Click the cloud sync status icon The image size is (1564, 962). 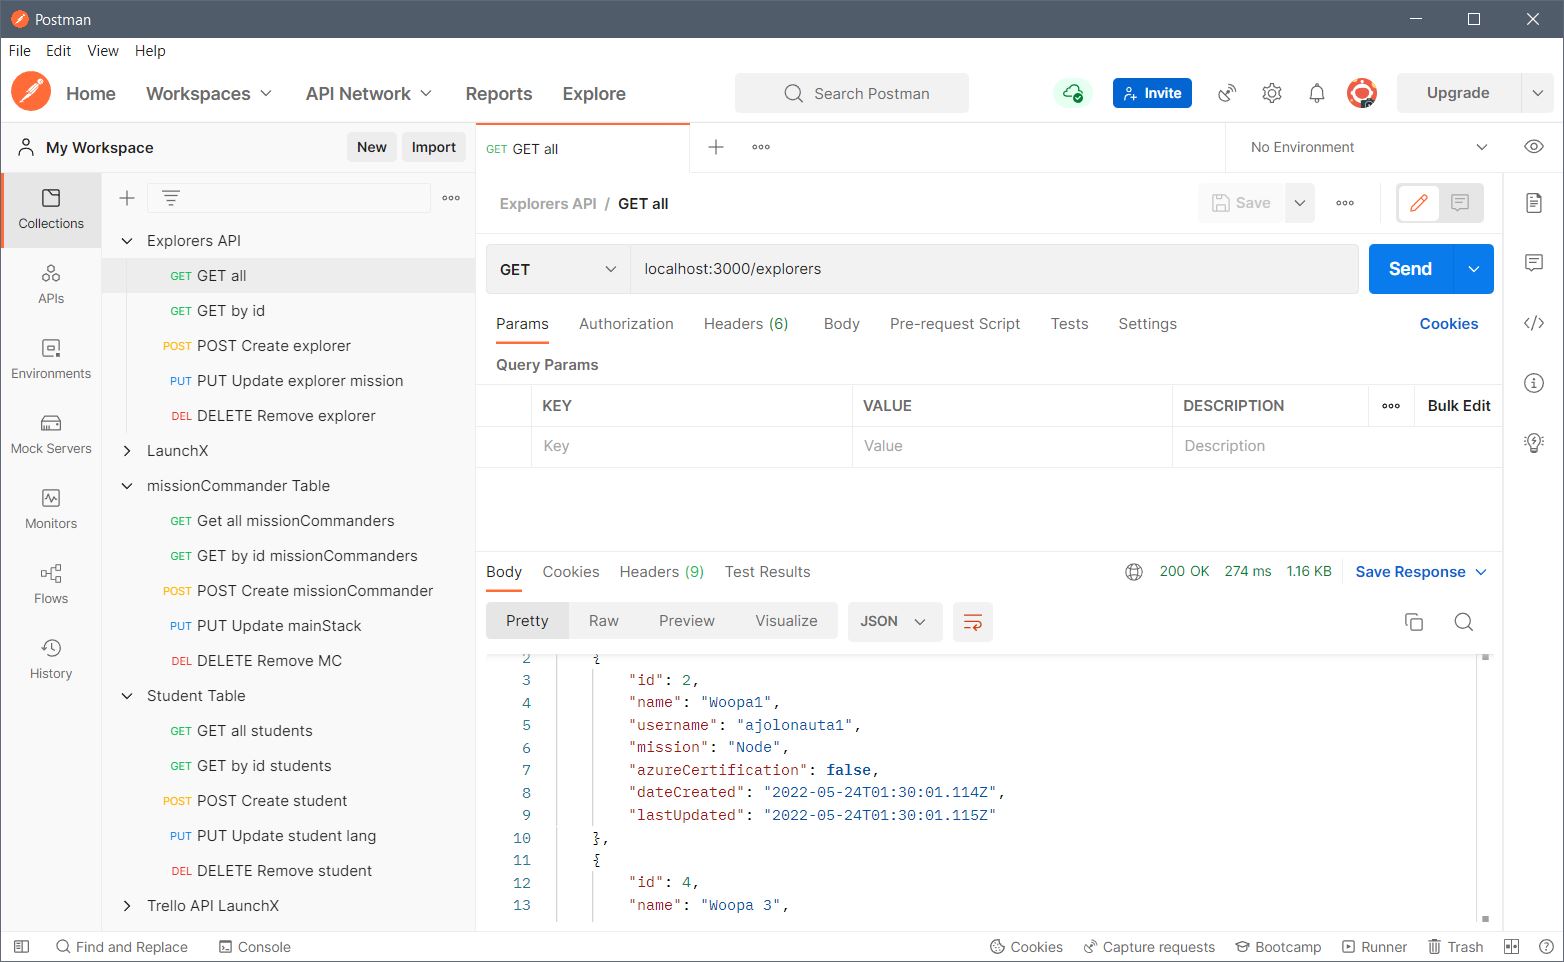pos(1073,93)
